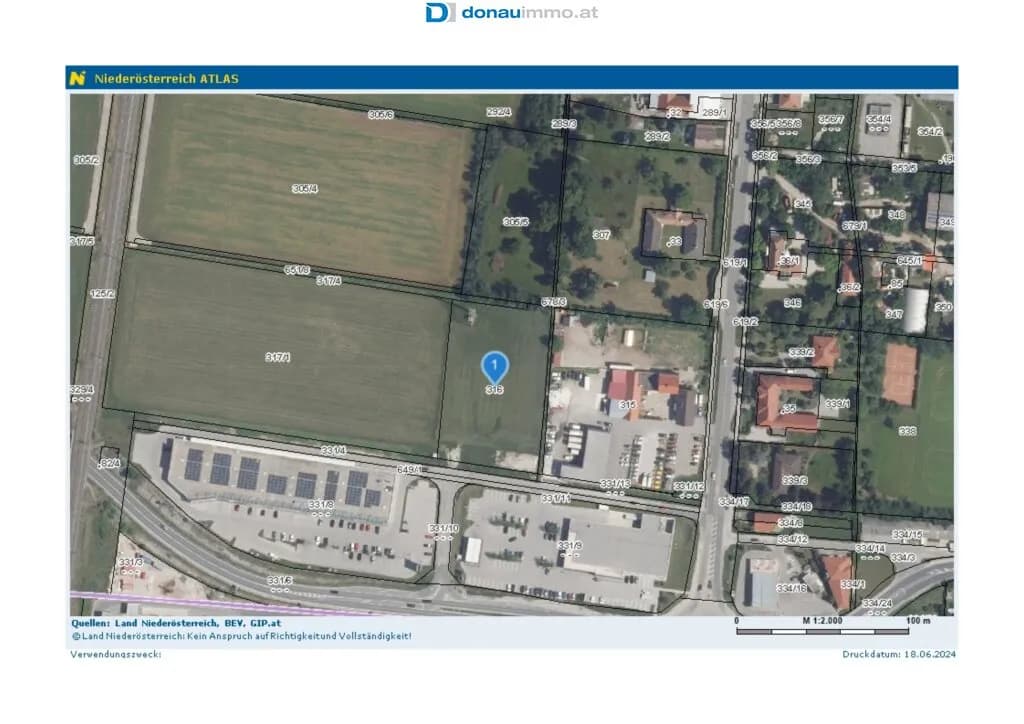Viewport: 1024px width, 724px height.
Task: Click the M 1:2.000 scale label
Action: point(822,620)
